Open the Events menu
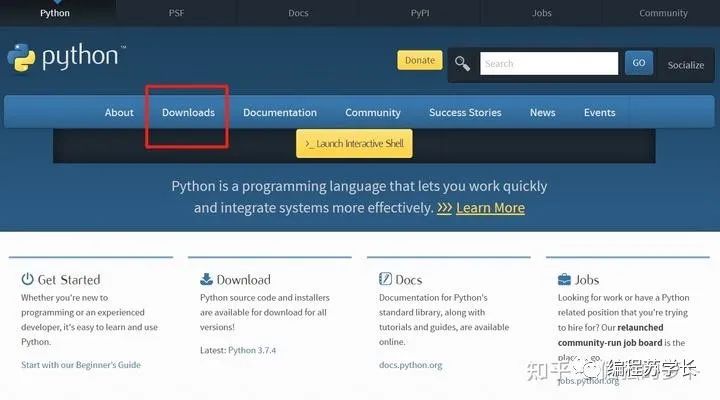 (599, 113)
